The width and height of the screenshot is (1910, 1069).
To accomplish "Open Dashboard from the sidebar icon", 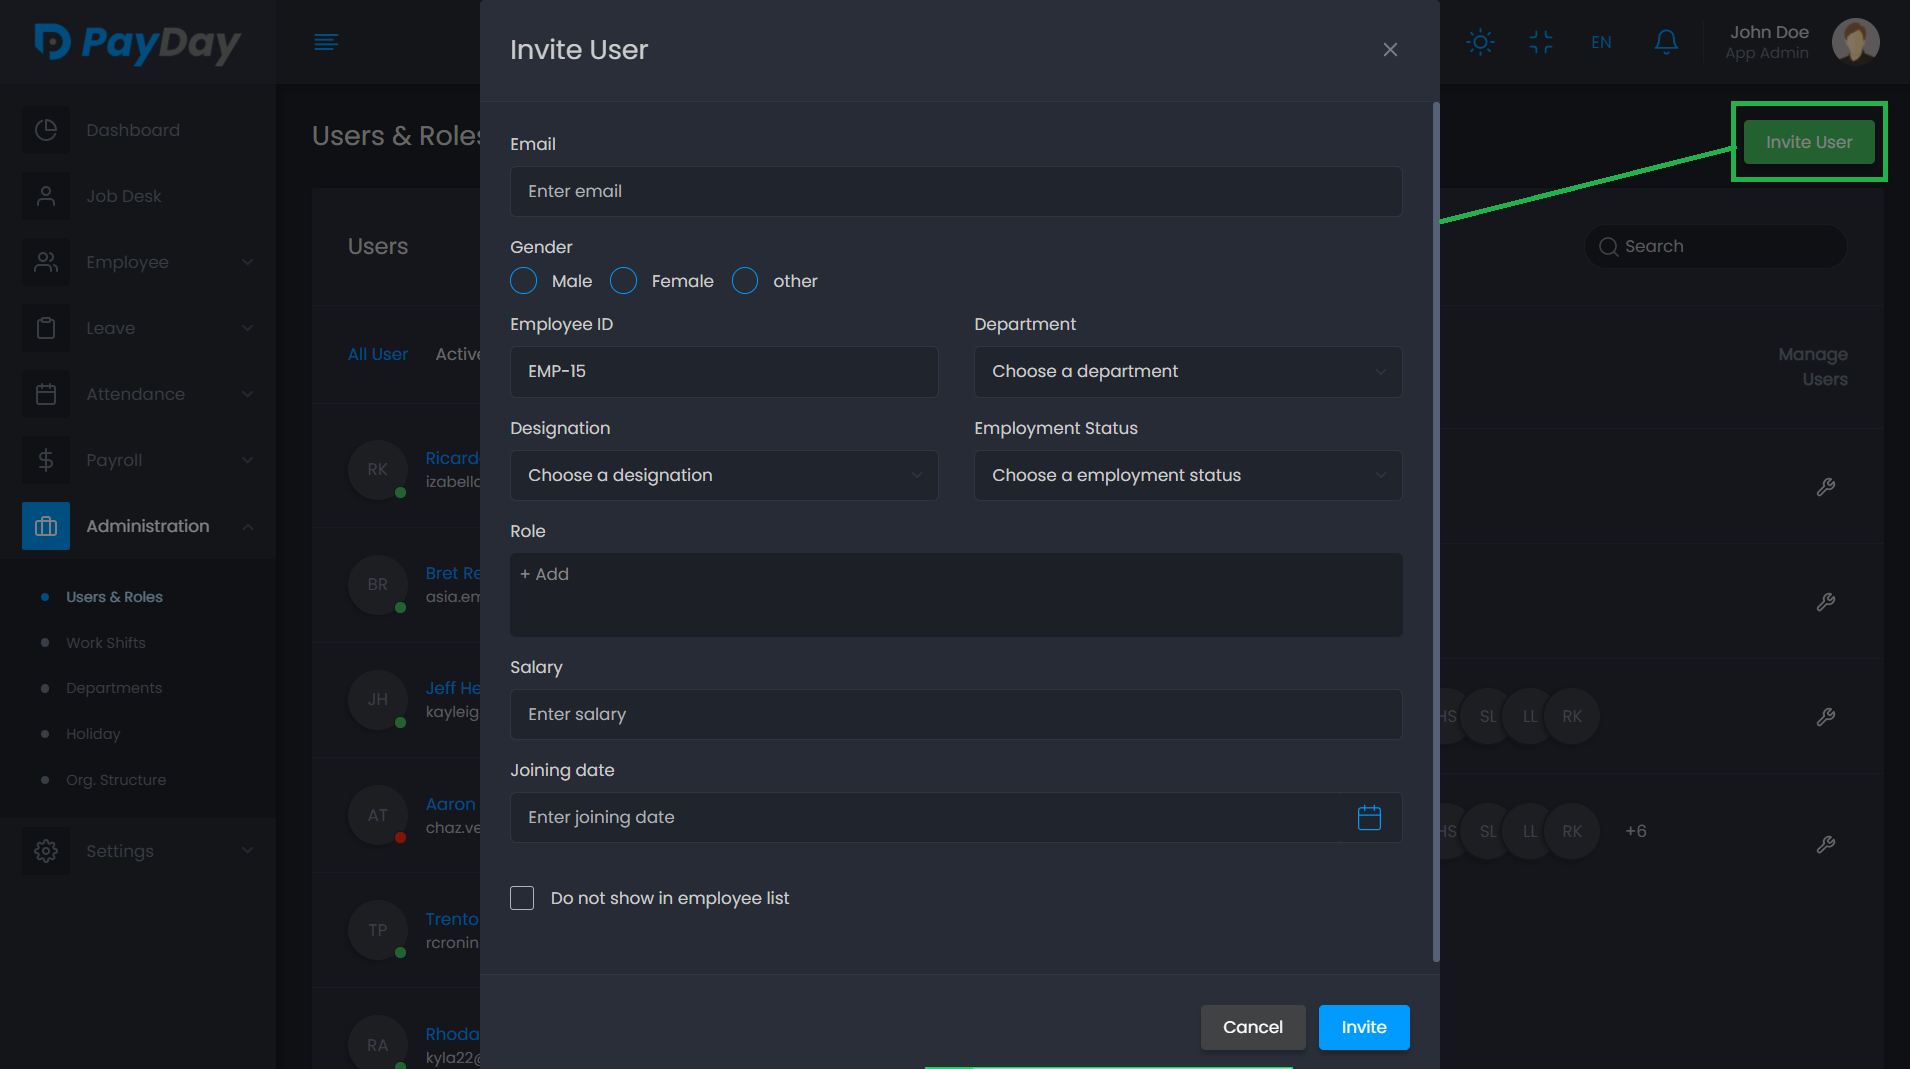I will pyautogui.click(x=46, y=130).
